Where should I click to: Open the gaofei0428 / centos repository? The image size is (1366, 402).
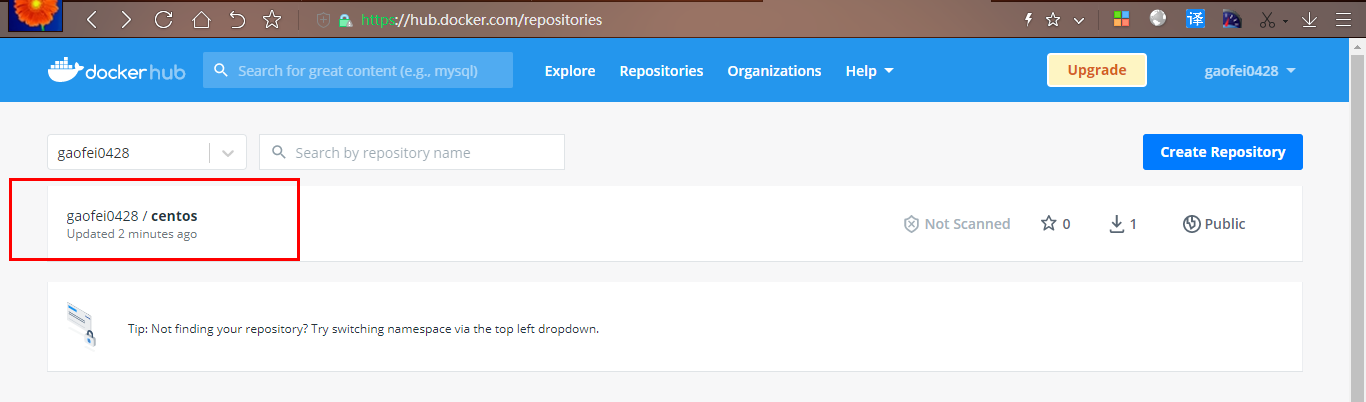[132, 215]
